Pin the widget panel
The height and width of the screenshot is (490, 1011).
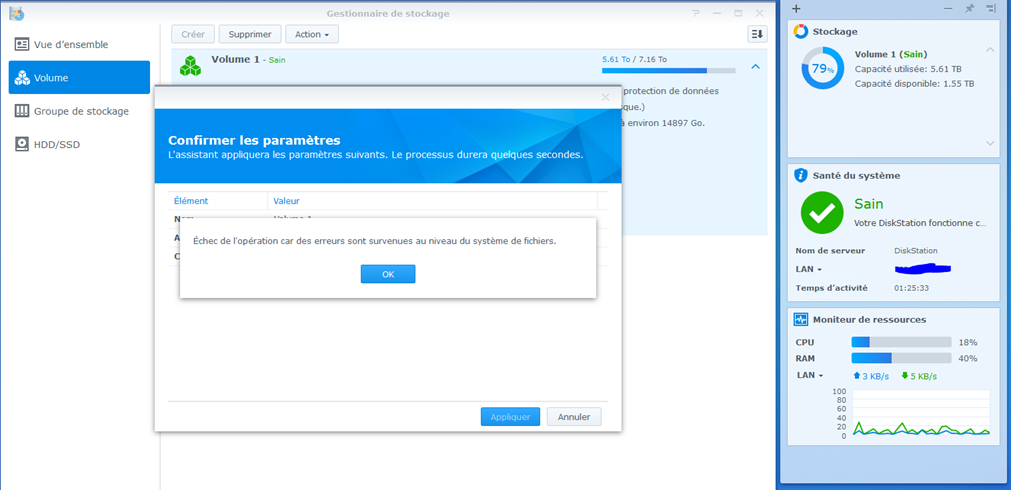968,9
